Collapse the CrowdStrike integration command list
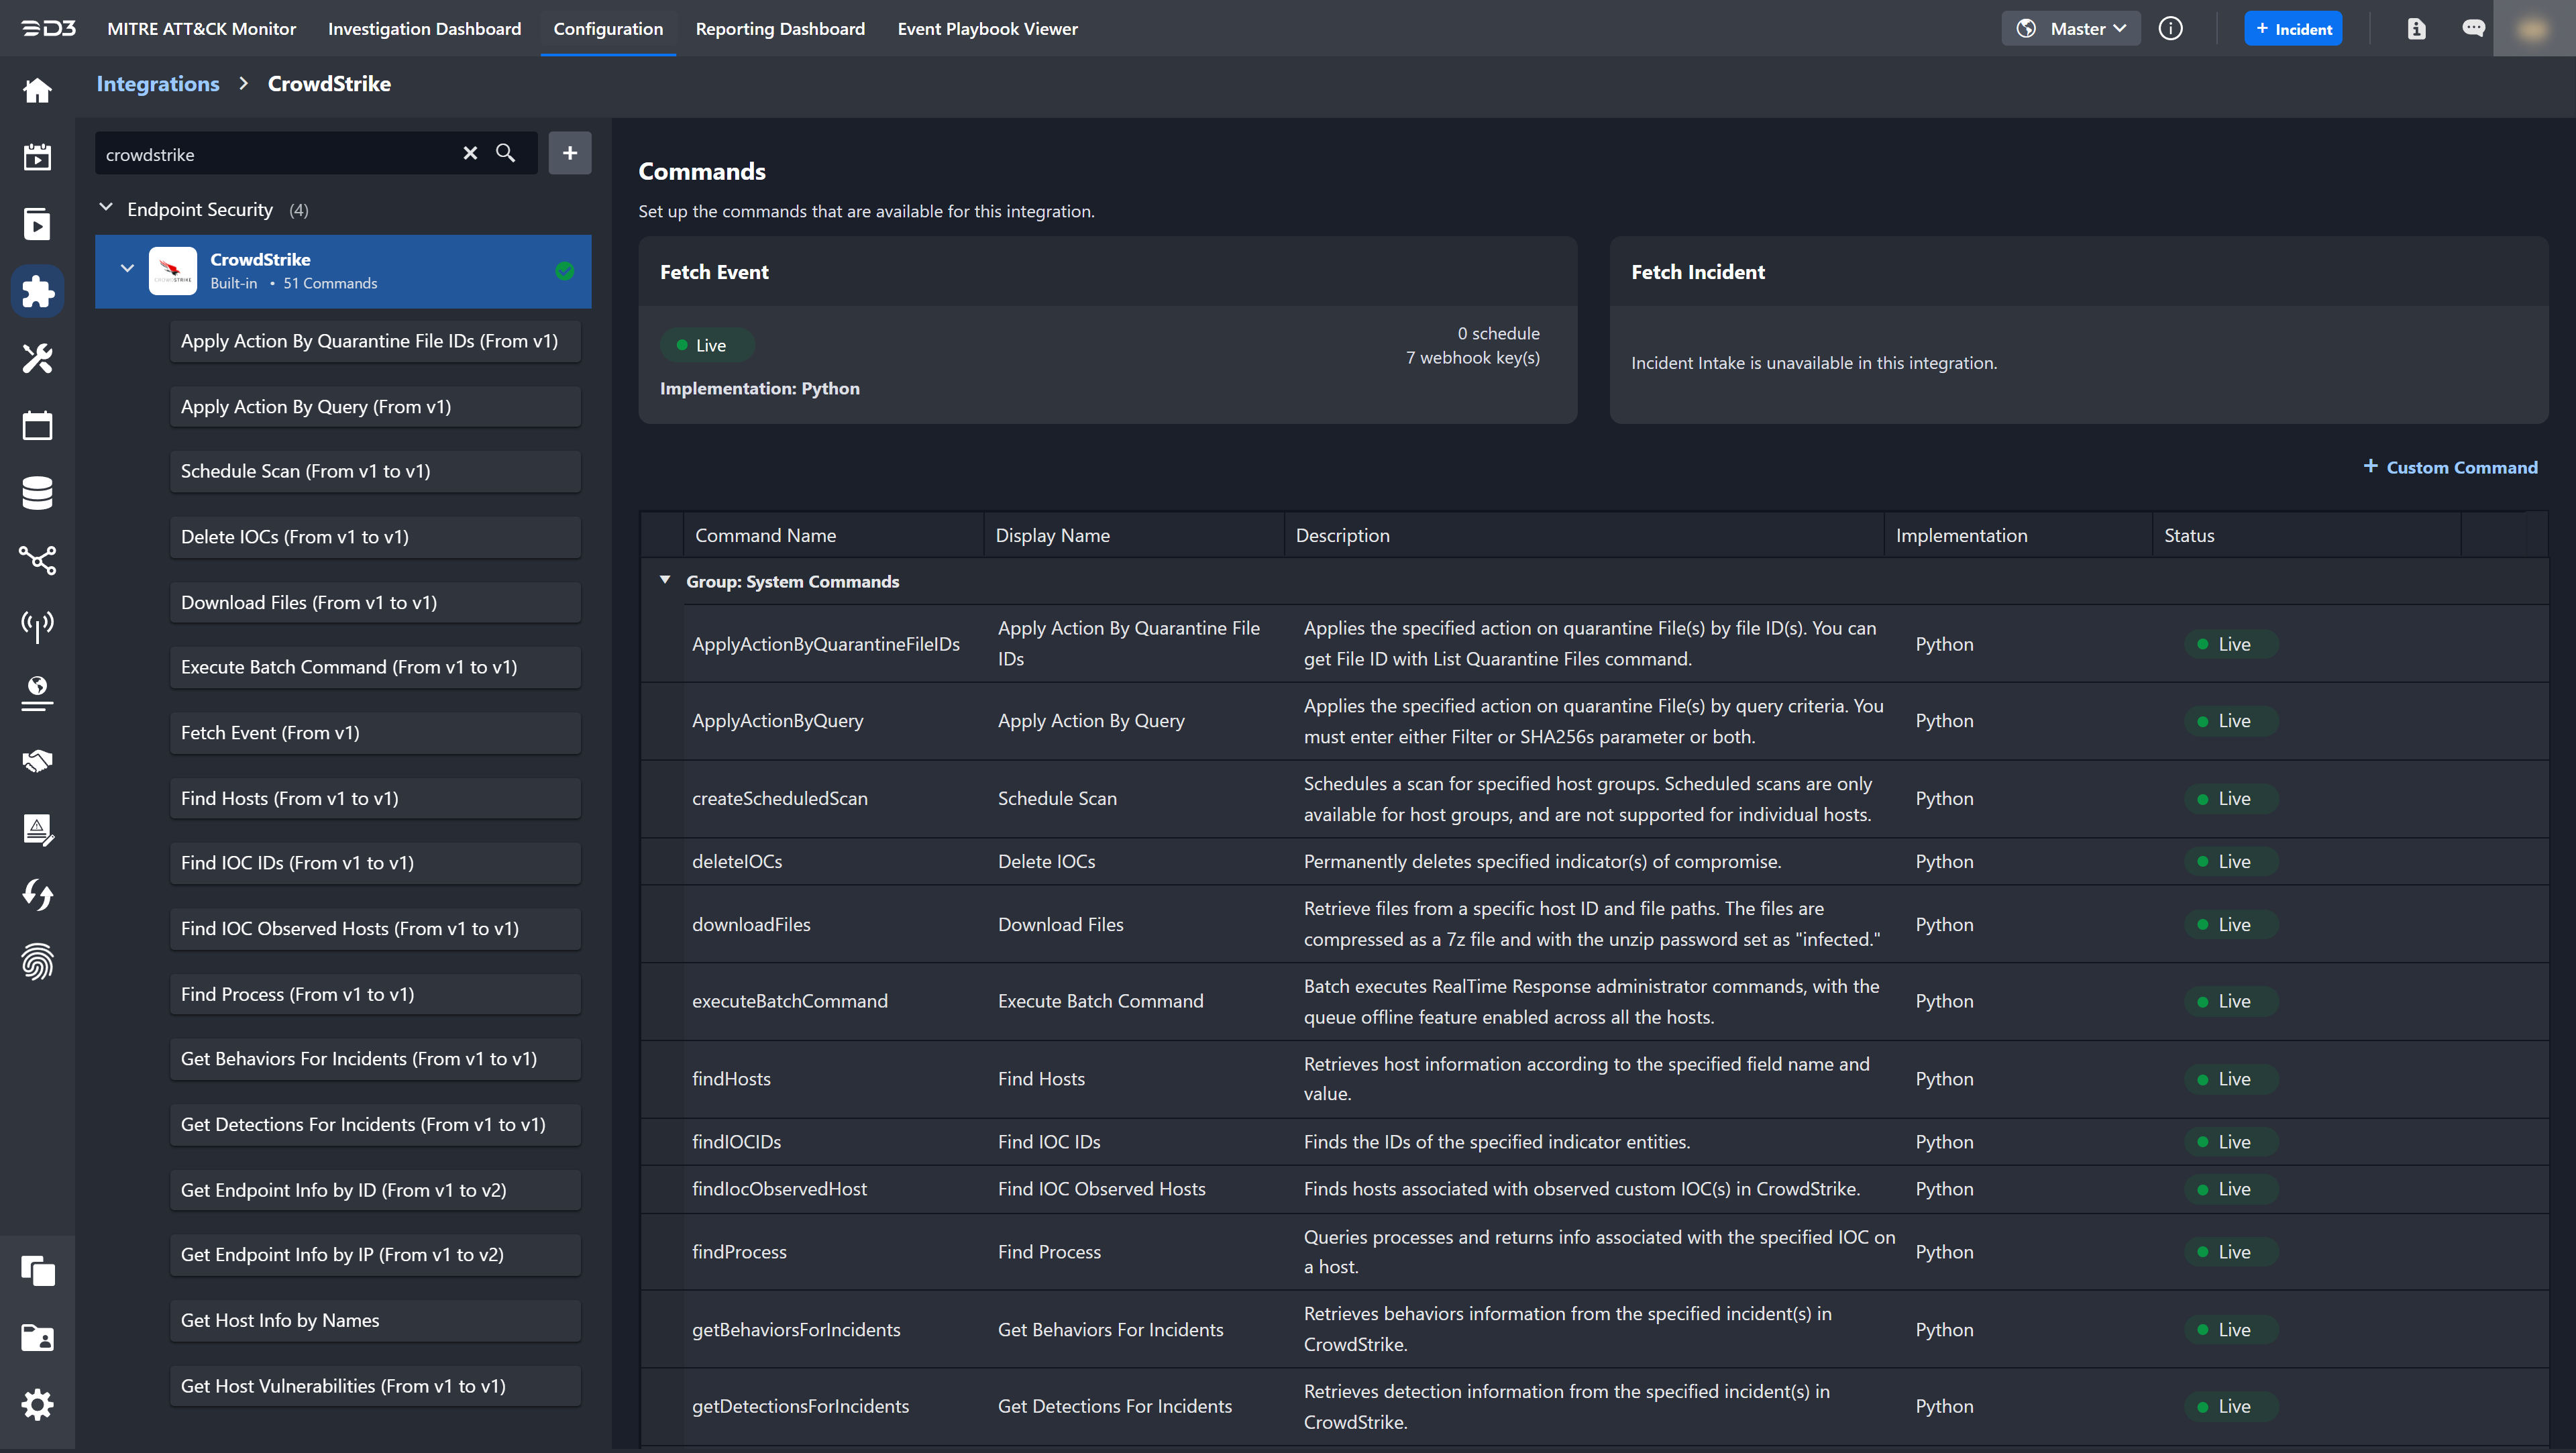Screen dimensions: 2576x1453 pyautogui.click(x=127, y=269)
